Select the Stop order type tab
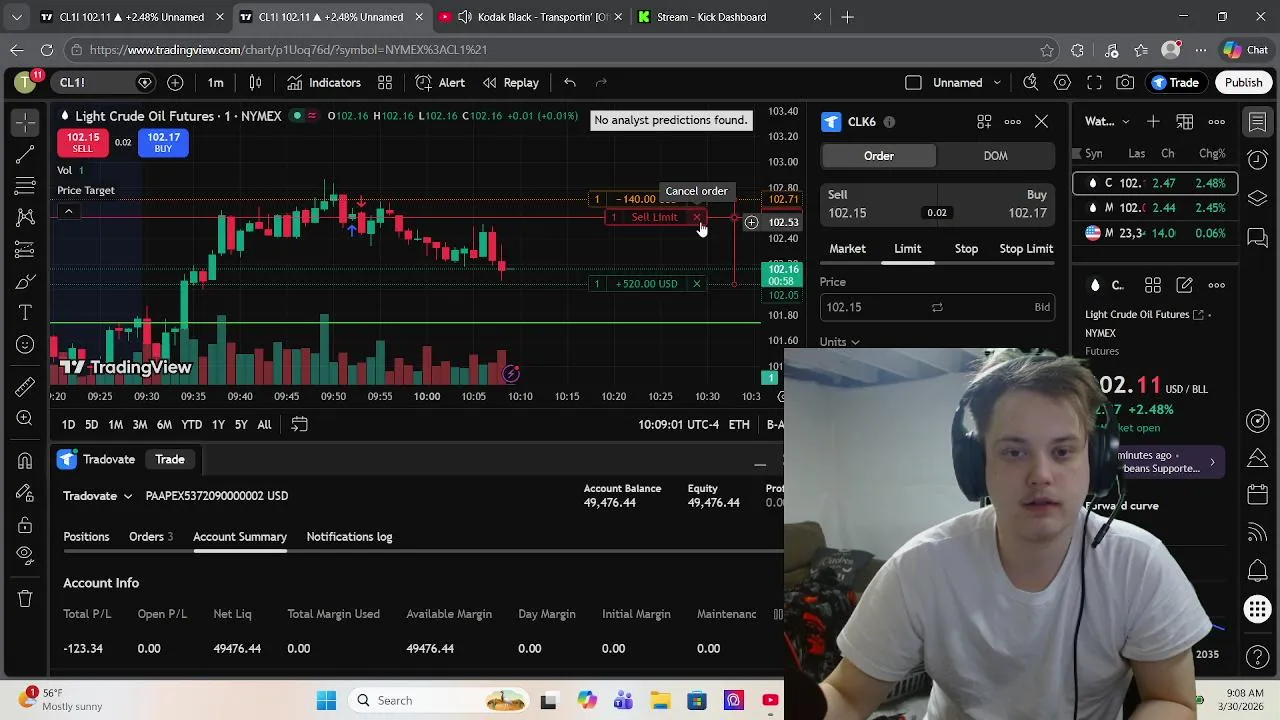This screenshot has height=720, width=1280. point(966,249)
